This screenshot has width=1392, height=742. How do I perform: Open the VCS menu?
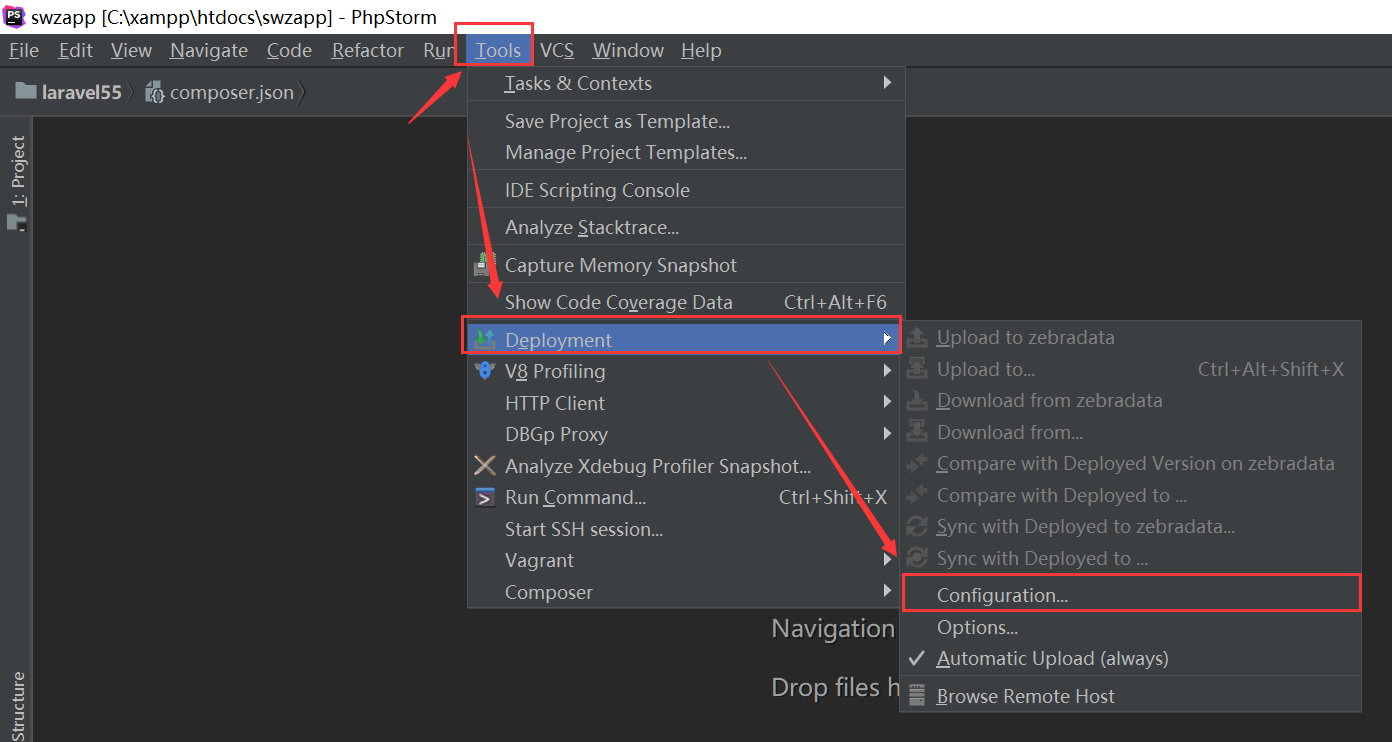pyautogui.click(x=557, y=50)
